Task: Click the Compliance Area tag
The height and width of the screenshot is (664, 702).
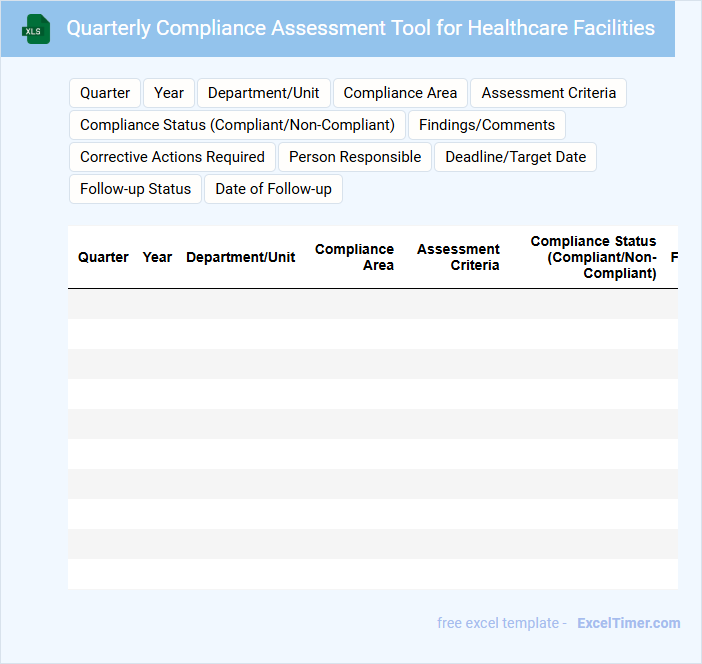Action: [x=400, y=93]
